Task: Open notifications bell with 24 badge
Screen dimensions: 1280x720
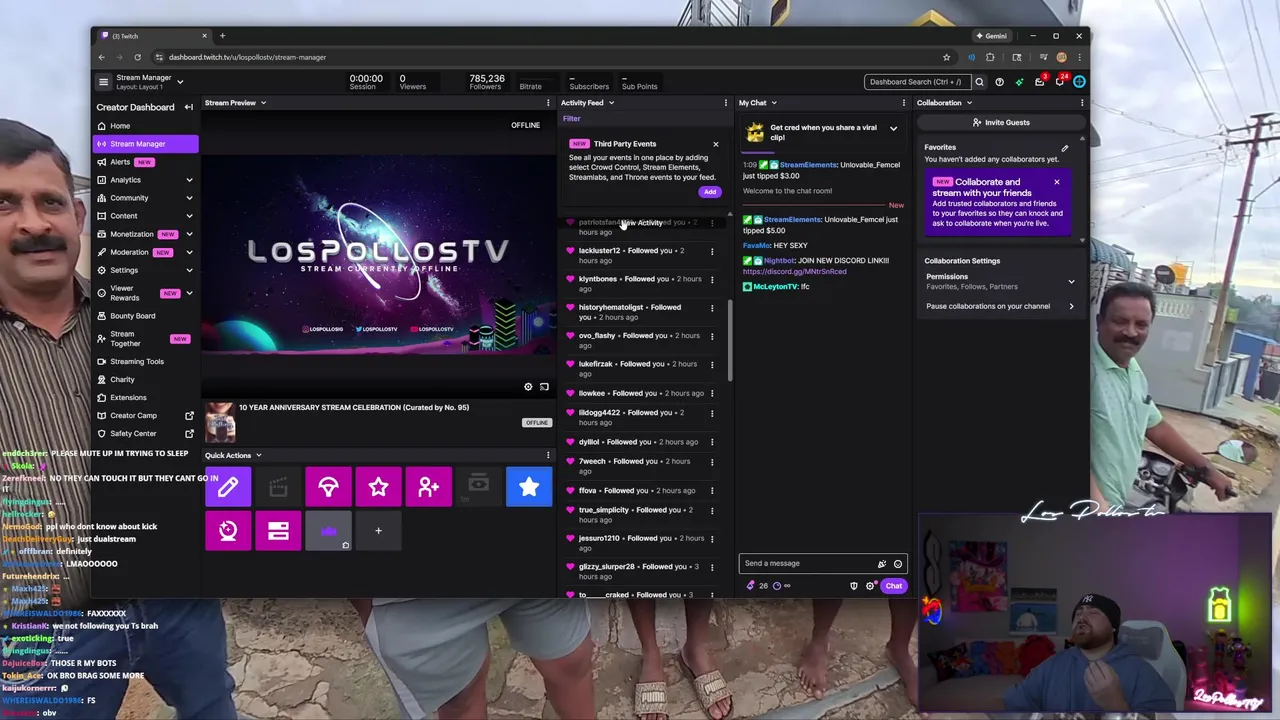Action: [1060, 82]
